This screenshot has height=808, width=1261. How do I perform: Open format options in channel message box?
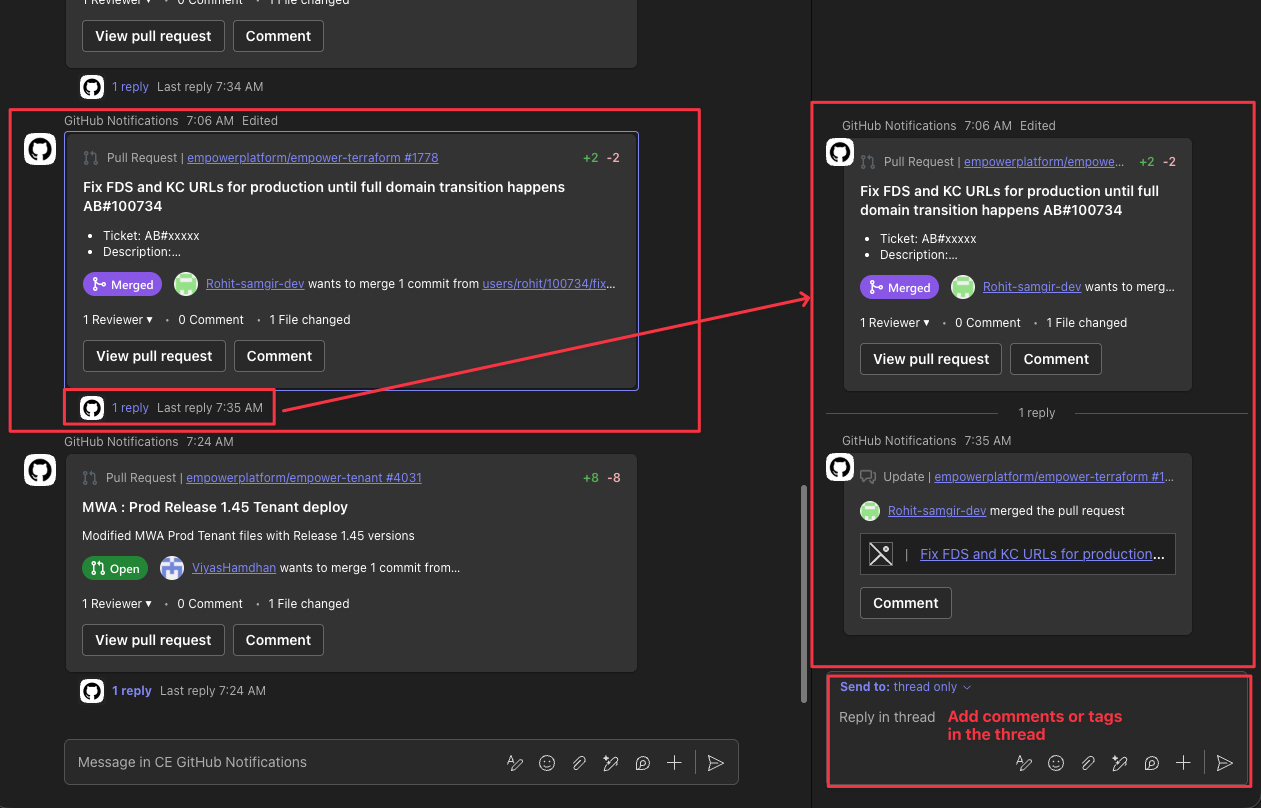515,763
